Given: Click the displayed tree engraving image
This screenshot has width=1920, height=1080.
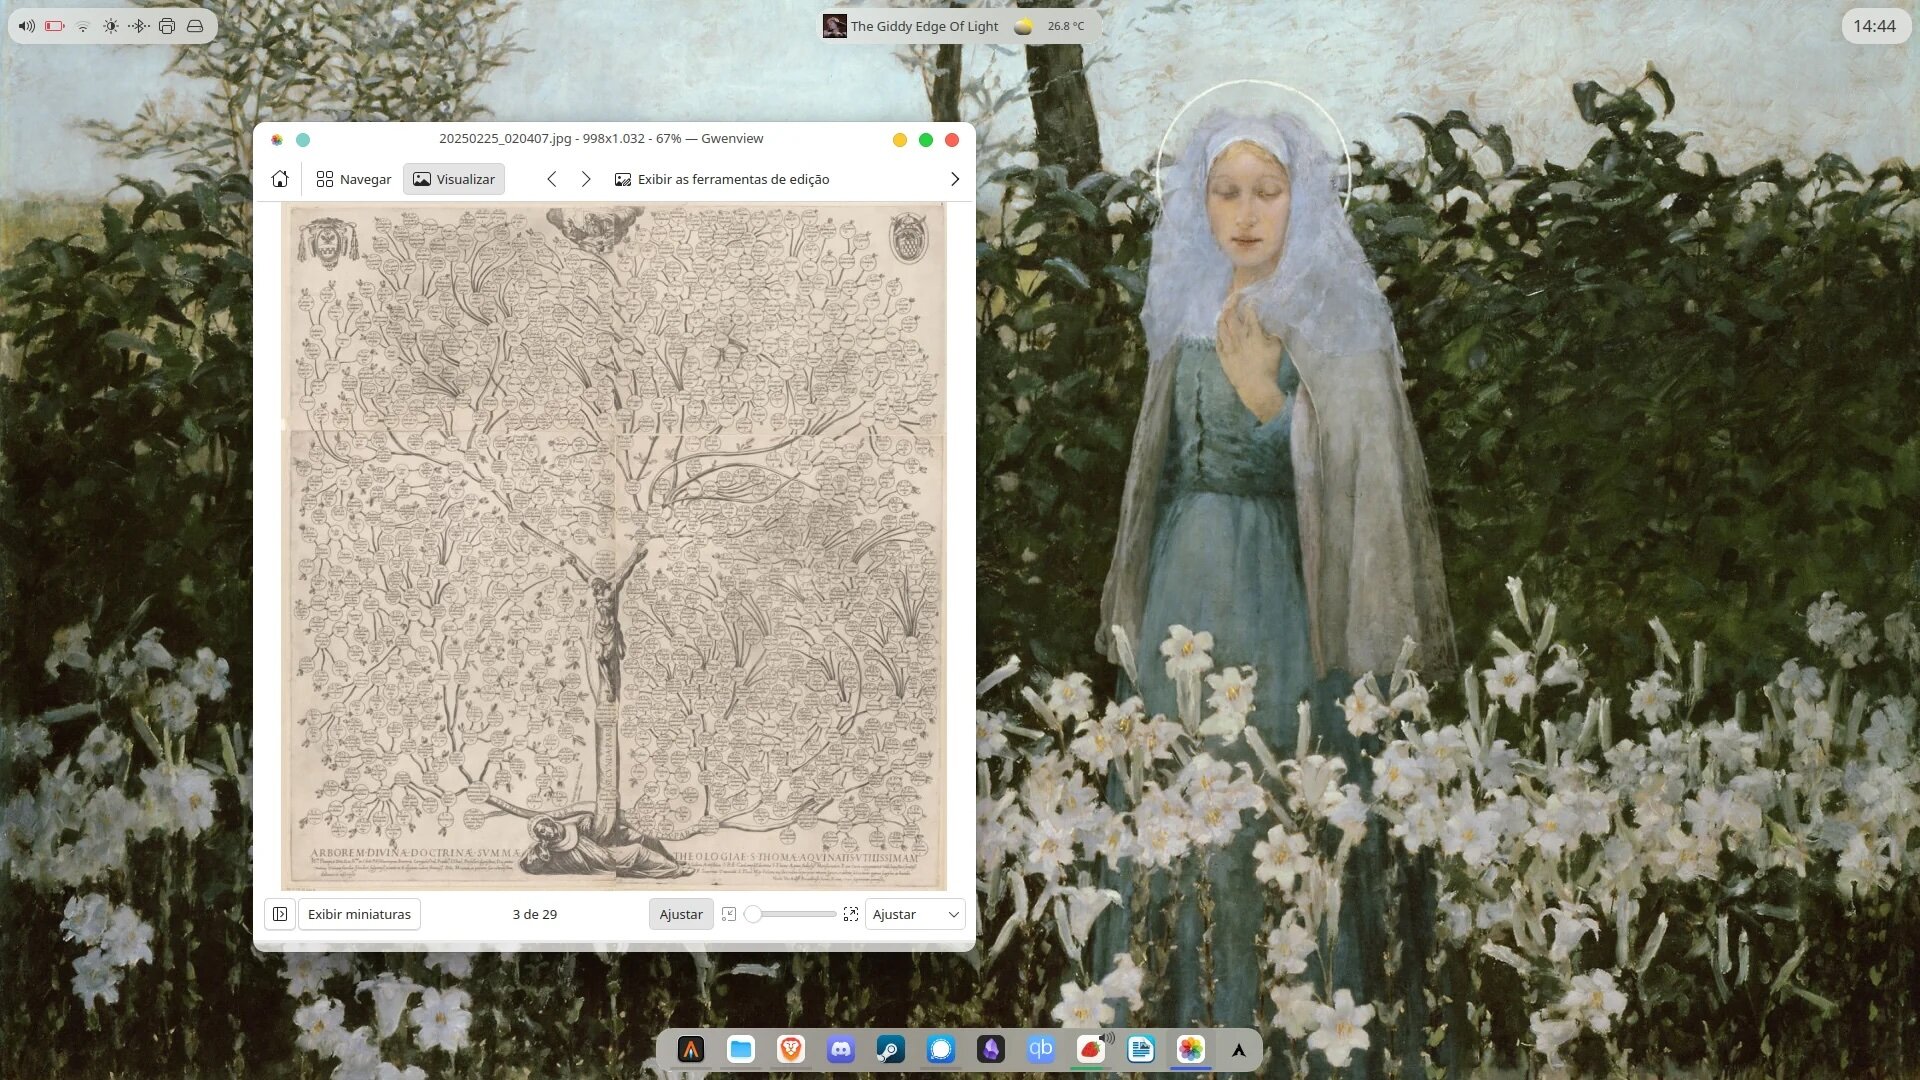Looking at the screenshot, I should [x=614, y=546].
